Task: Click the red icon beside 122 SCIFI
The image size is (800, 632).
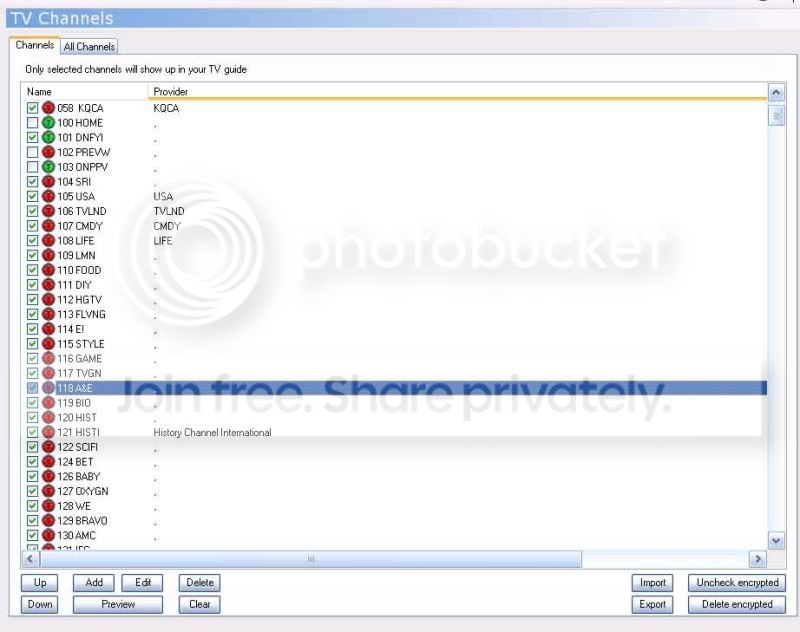Action: coord(48,447)
